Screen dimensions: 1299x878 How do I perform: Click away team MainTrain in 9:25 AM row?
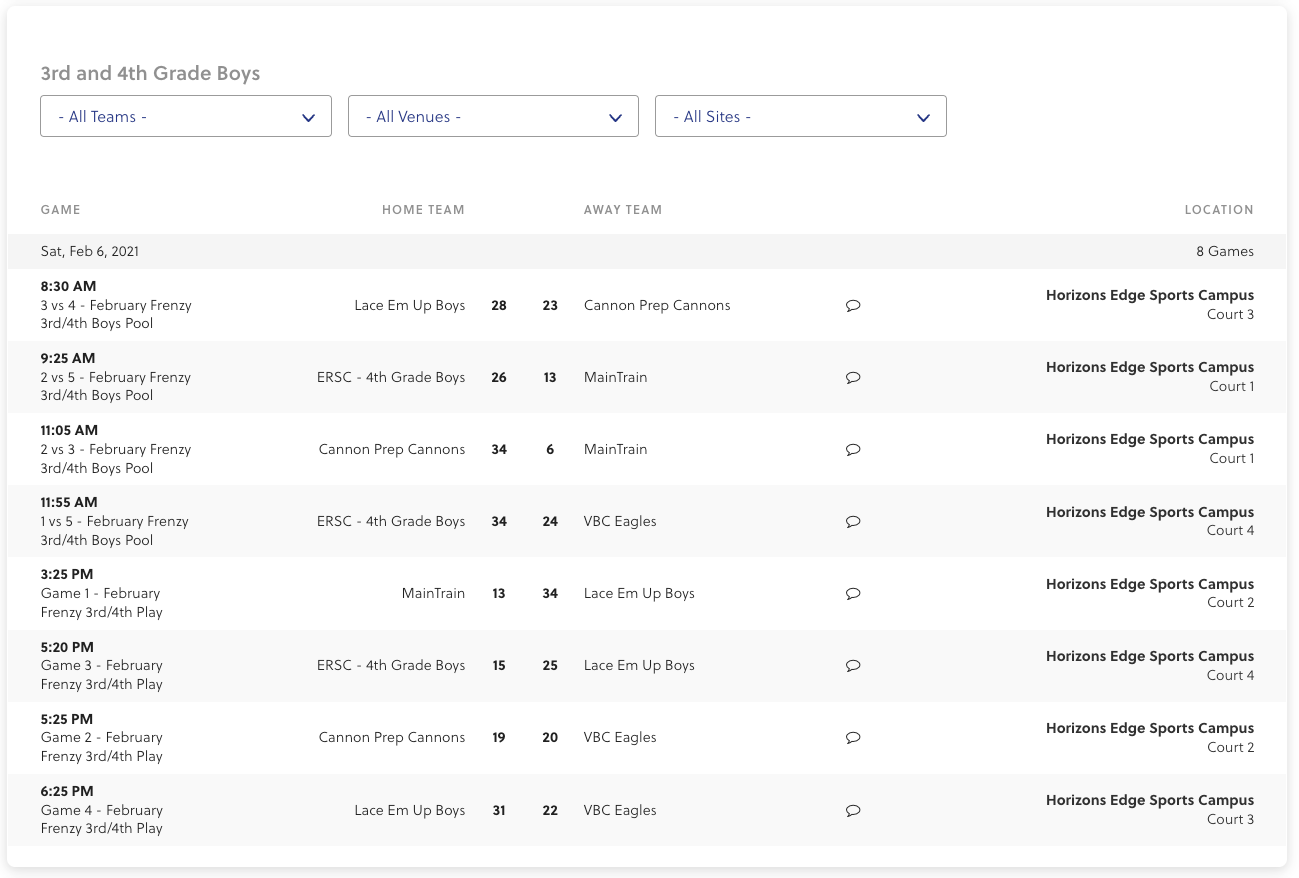point(615,377)
